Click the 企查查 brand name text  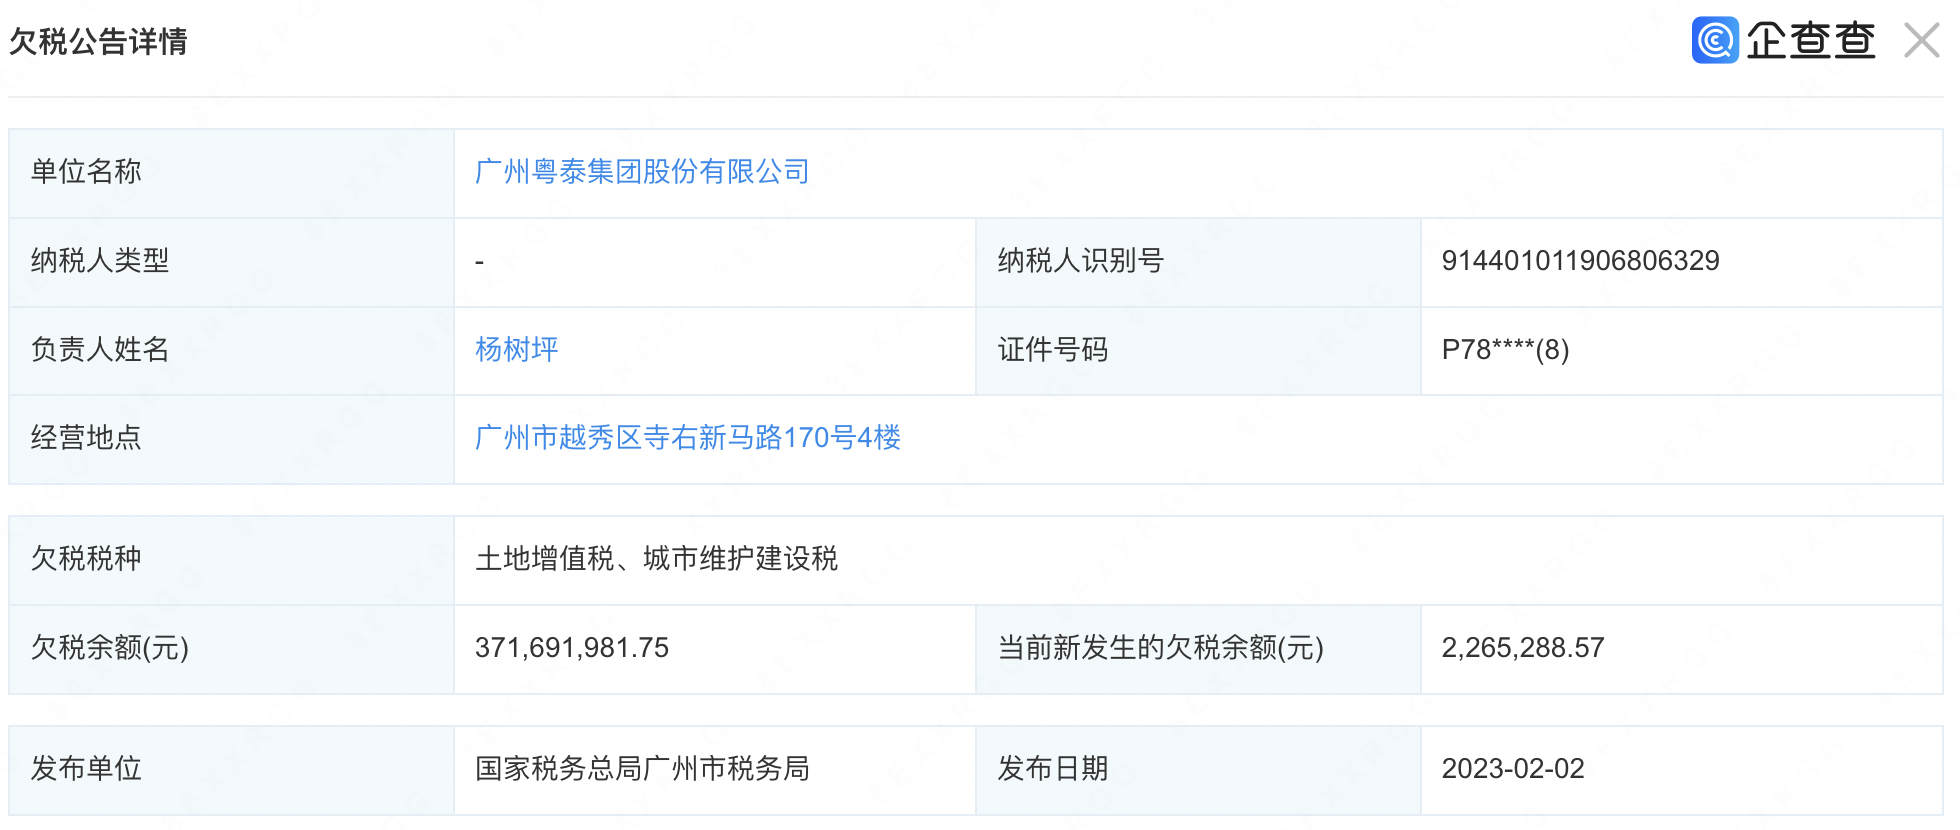pos(1810,41)
